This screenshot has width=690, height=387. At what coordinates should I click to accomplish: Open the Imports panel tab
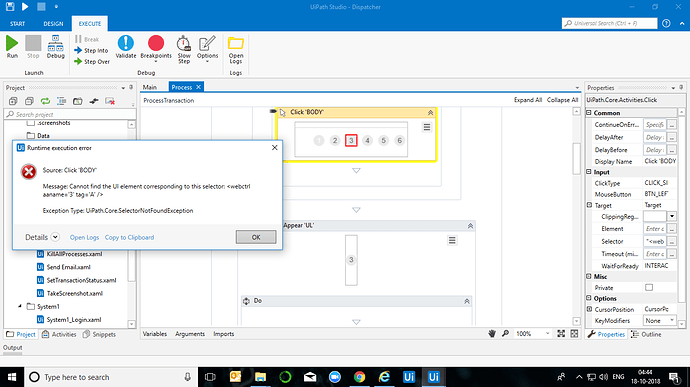tap(224, 334)
